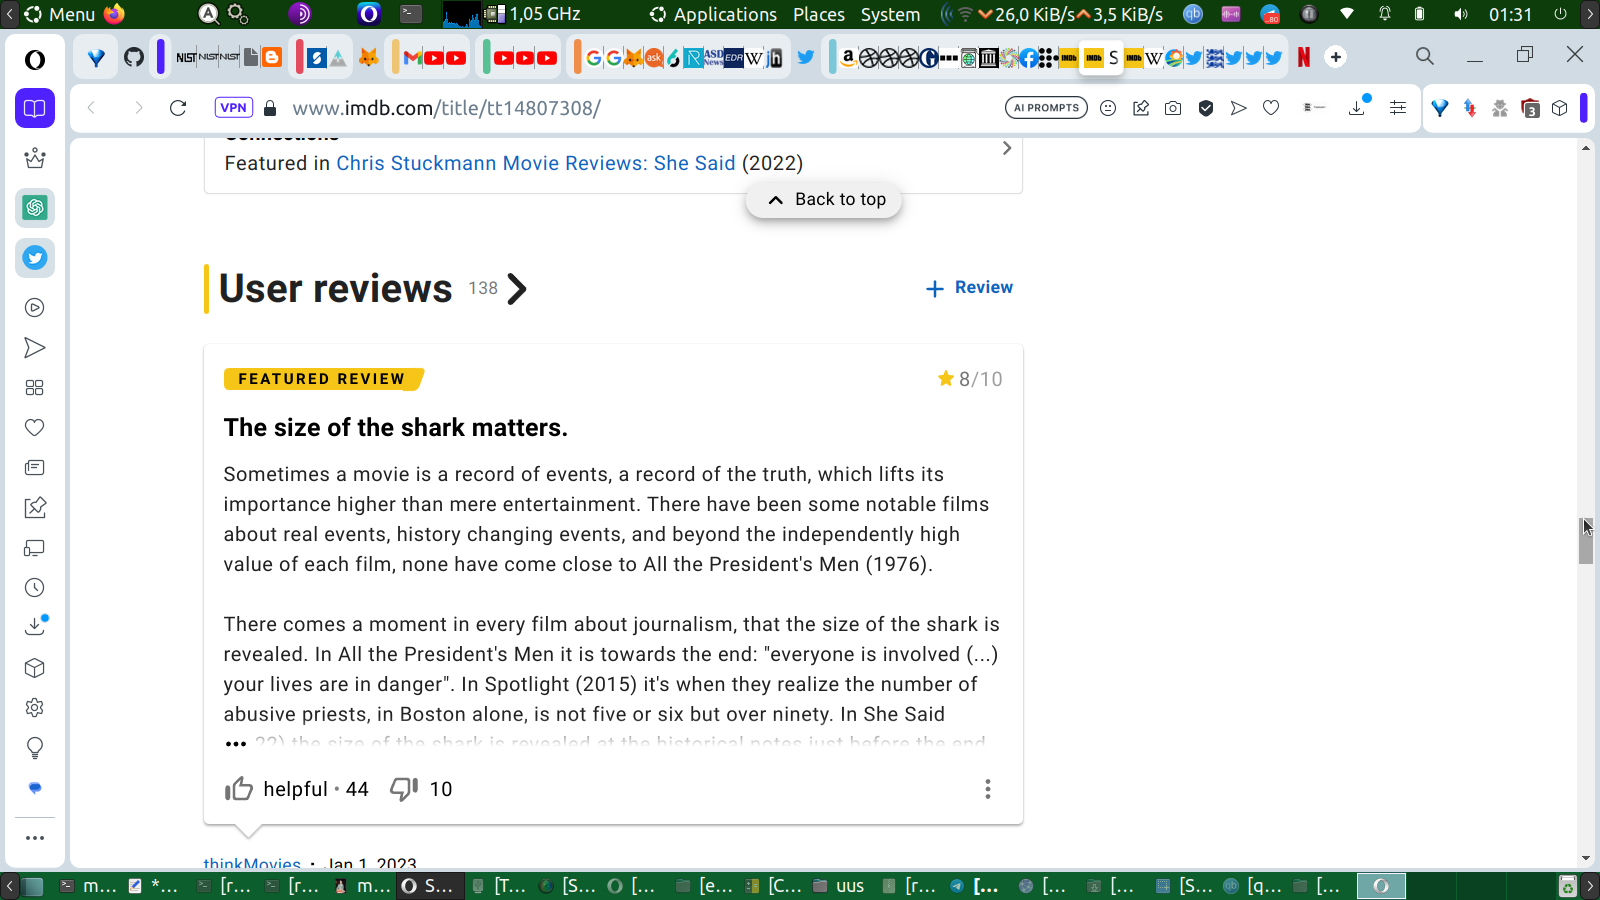
Task: Open all user reviews via chevron arrow
Action: click(x=517, y=289)
